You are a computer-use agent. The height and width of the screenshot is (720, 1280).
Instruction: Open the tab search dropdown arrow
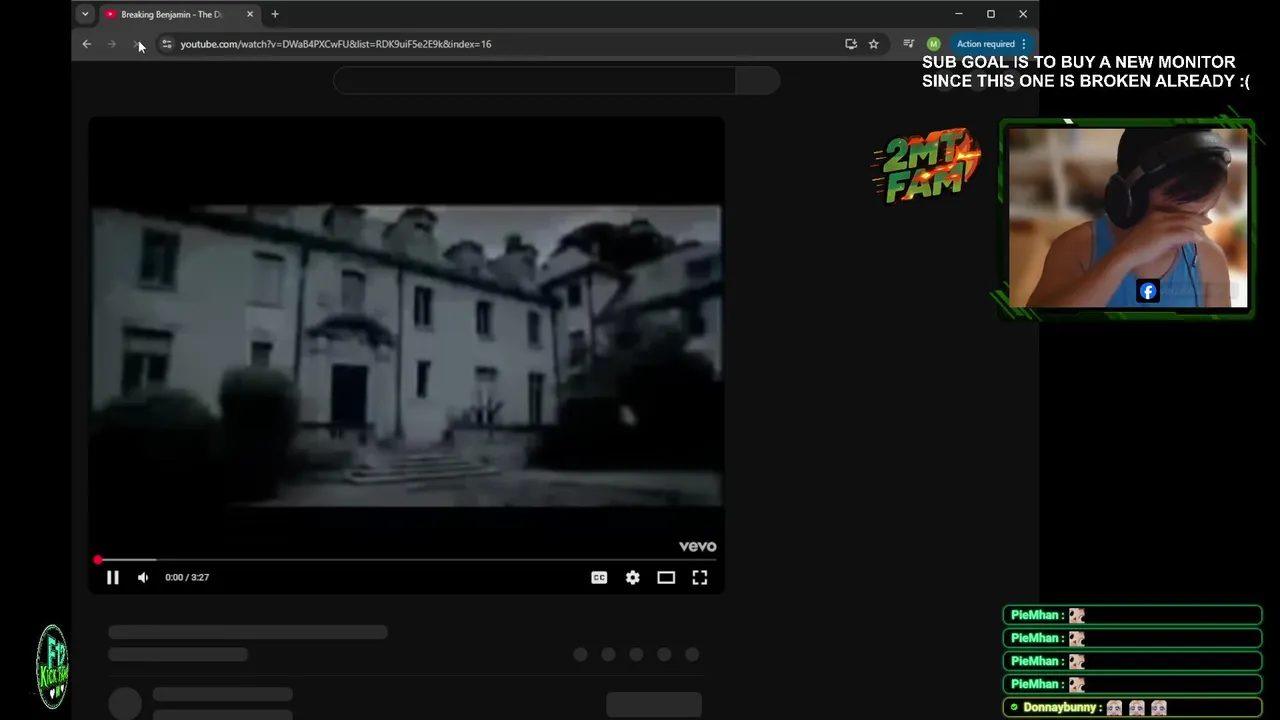(x=85, y=14)
